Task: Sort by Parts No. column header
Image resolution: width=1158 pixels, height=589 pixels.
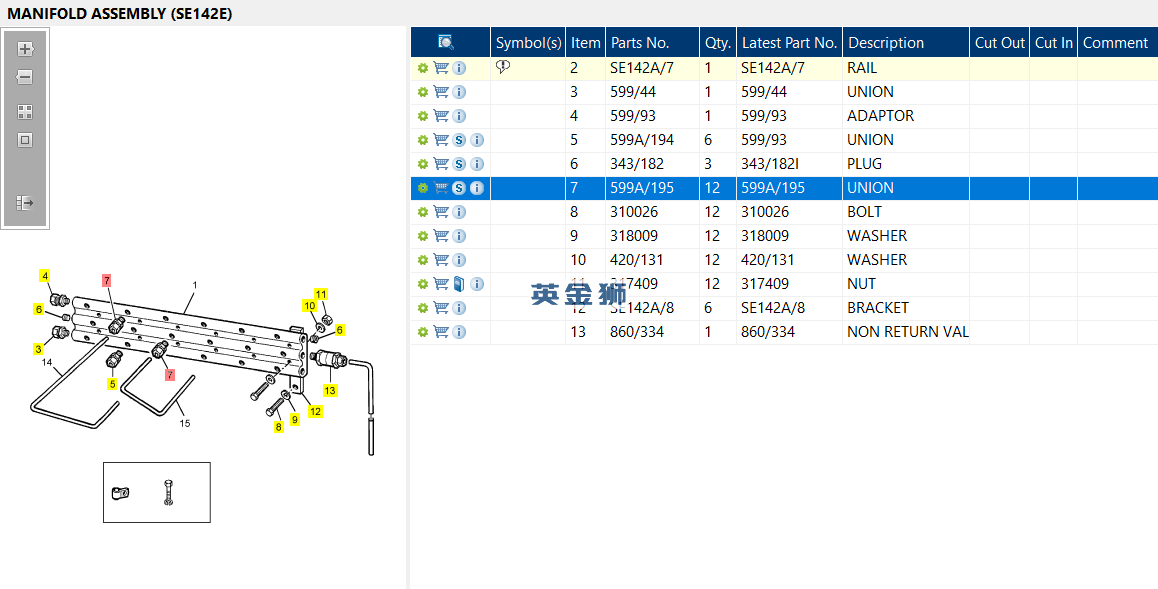Action: [640, 43]
